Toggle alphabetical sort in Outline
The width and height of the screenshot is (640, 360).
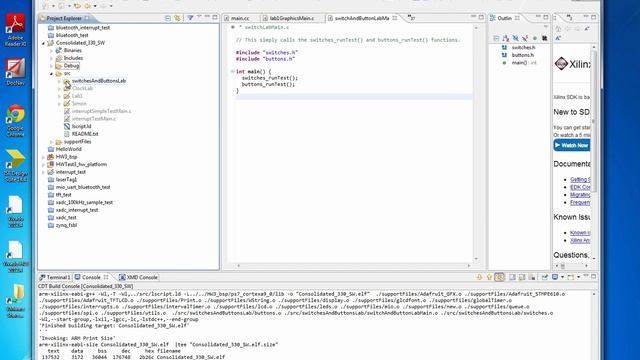point(506,38)
